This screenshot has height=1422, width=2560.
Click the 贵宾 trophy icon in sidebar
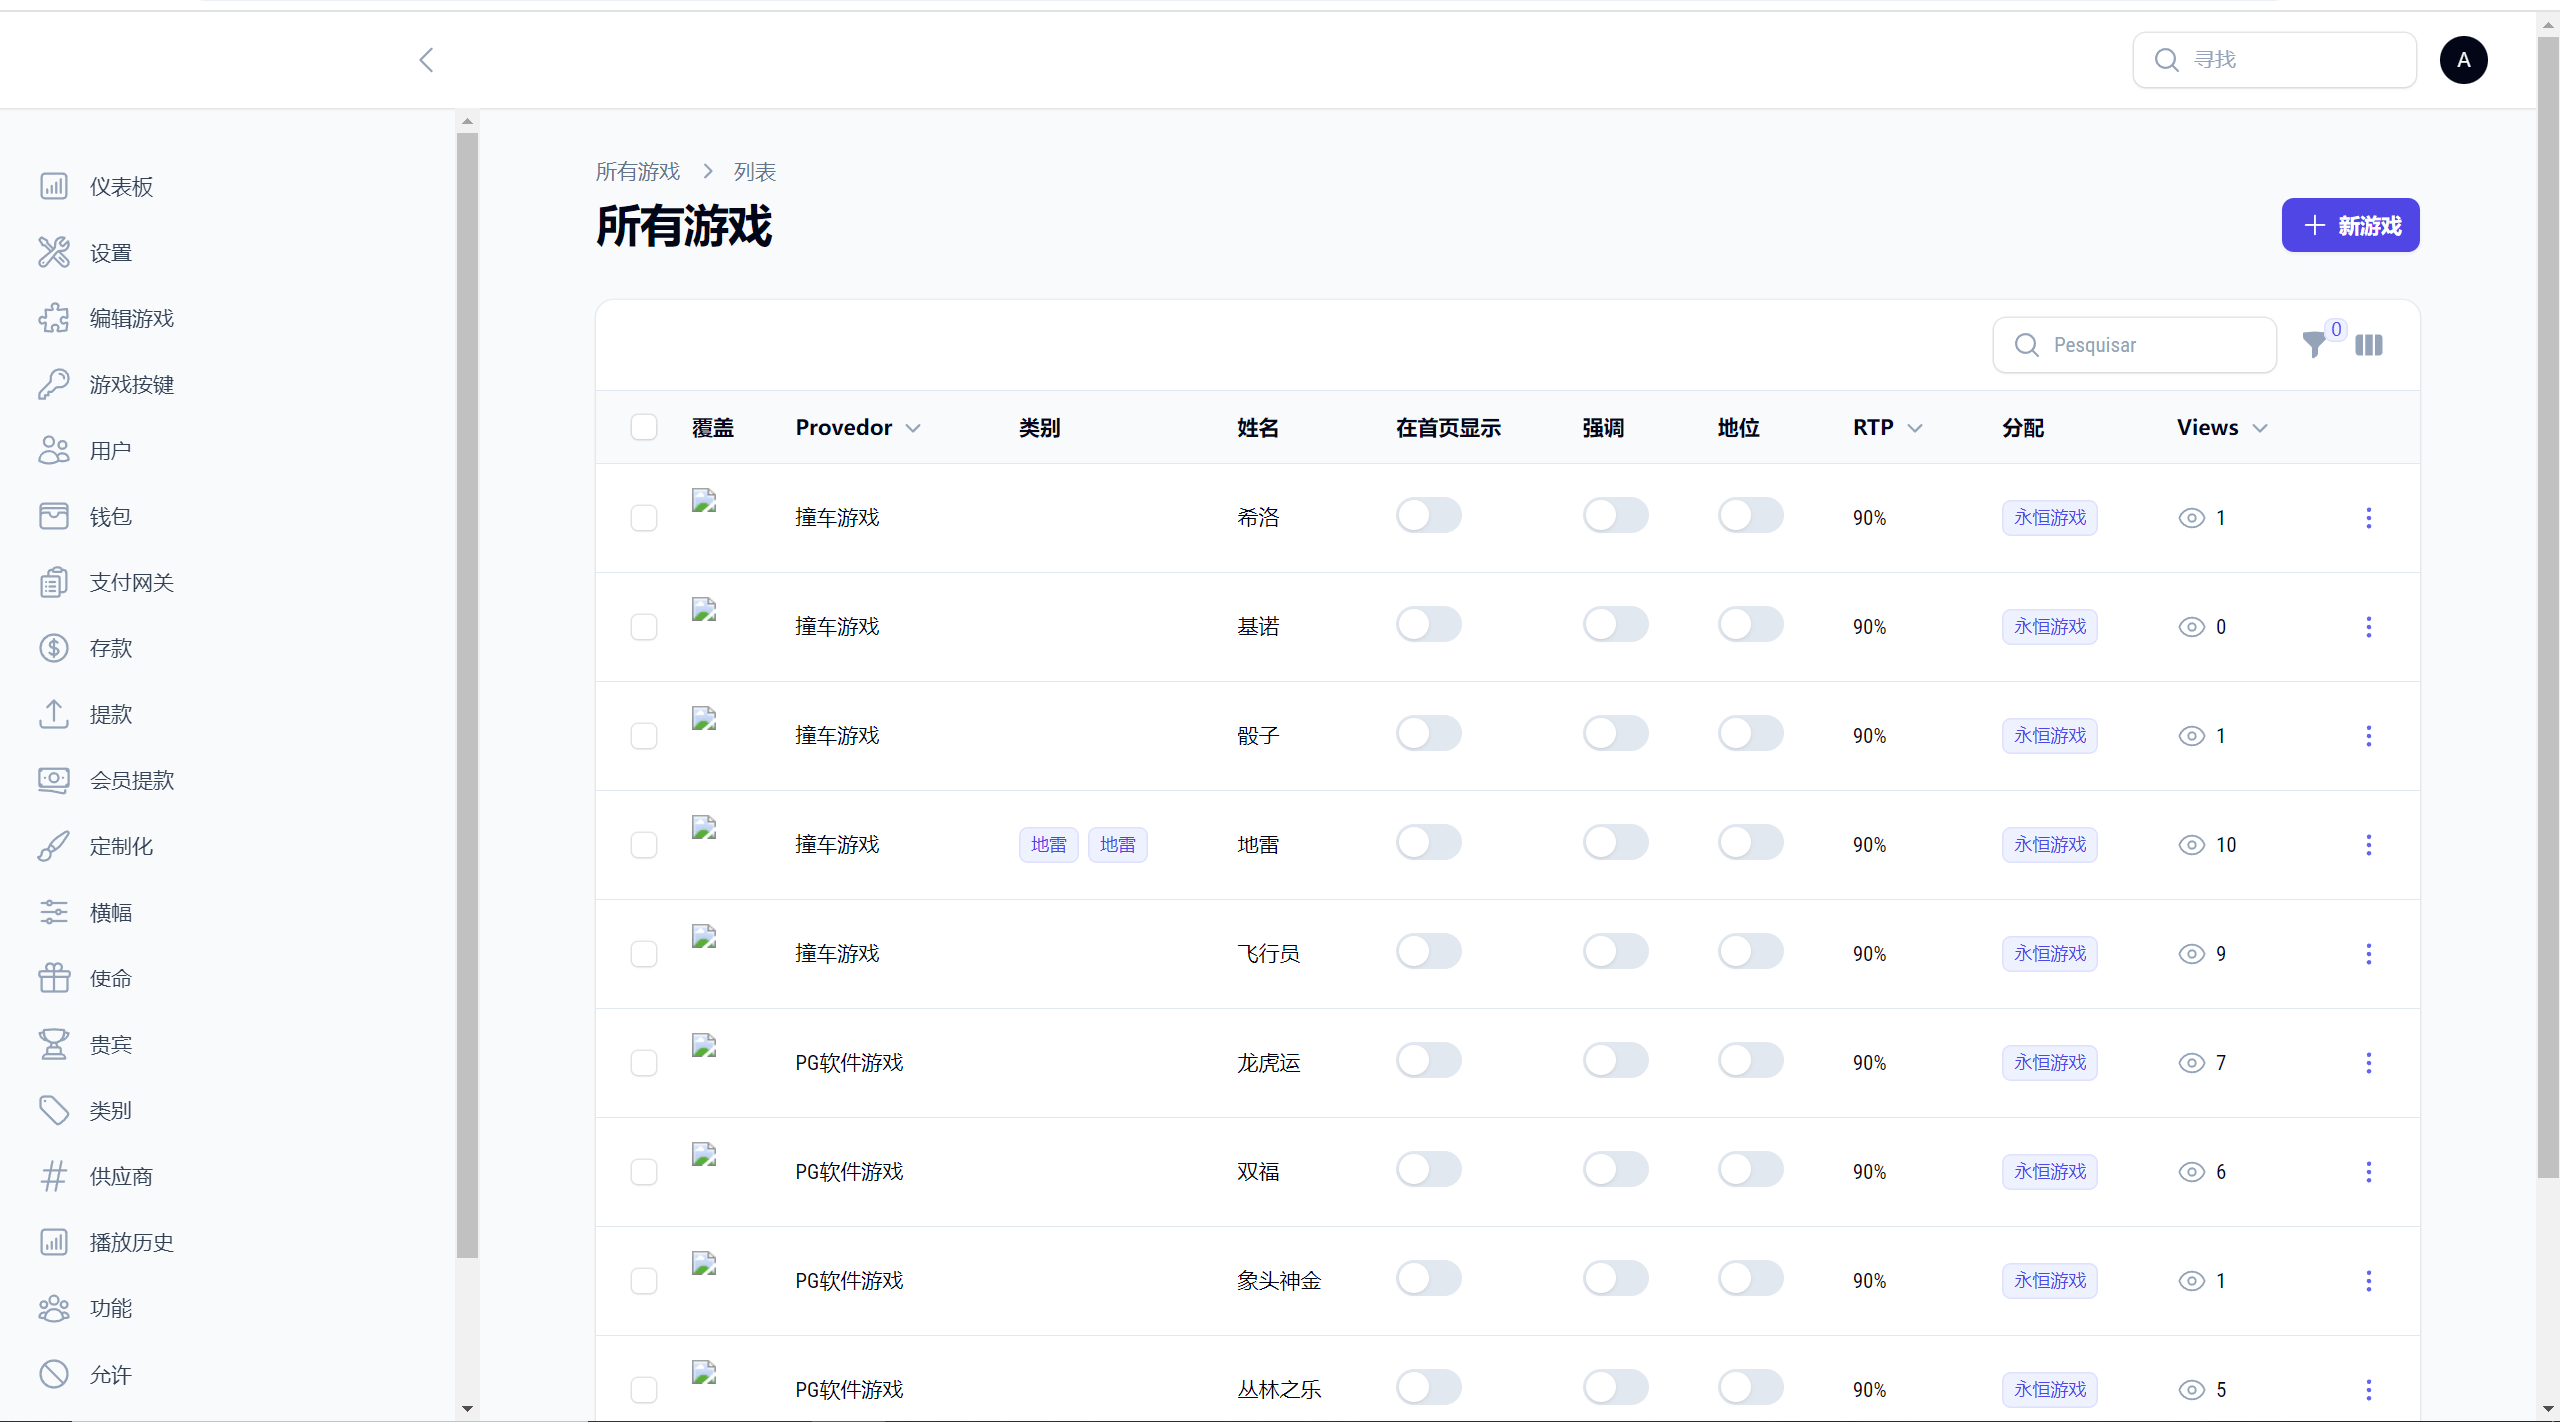pyautogui.click(x=54, y=1044)
